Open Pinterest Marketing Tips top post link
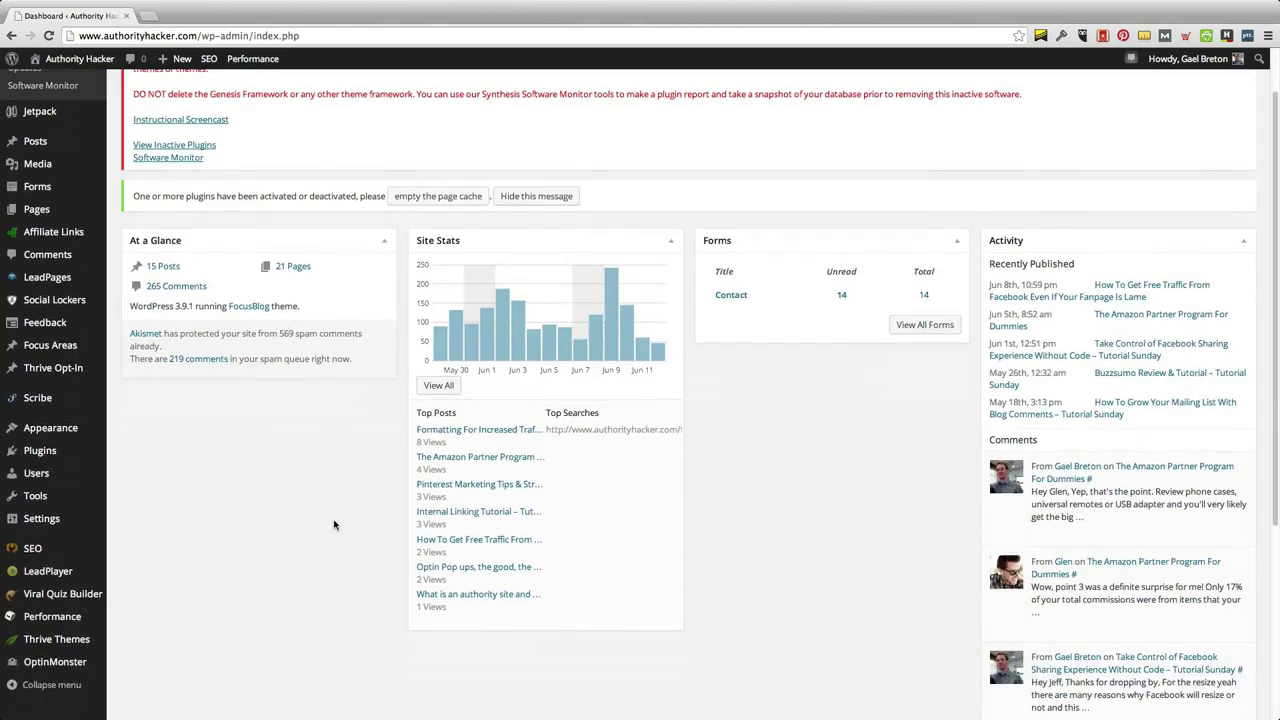This screenshot has height=720, width=1280. pos(479,484)
